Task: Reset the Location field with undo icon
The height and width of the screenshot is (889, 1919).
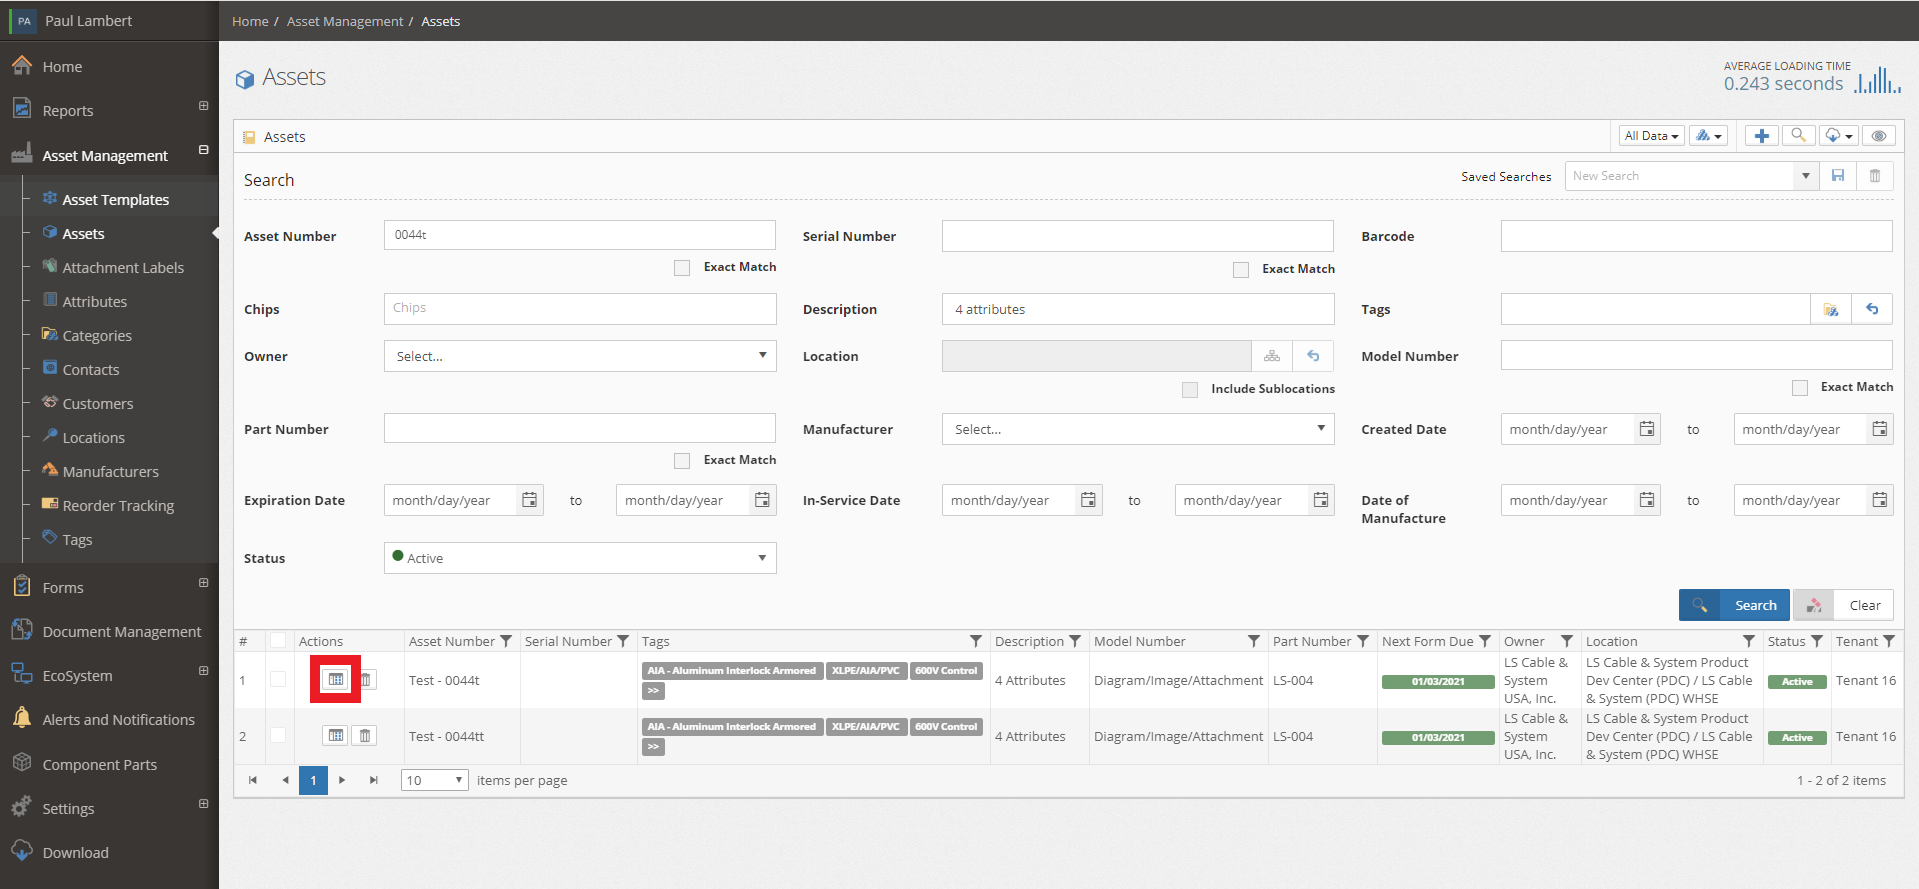Action: pos(1313,356)
